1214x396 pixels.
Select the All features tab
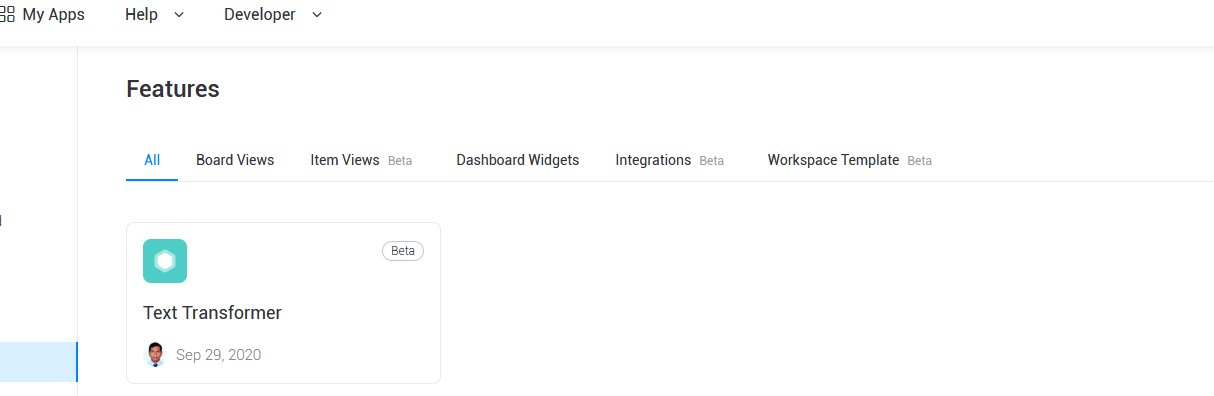coord(152,160)
